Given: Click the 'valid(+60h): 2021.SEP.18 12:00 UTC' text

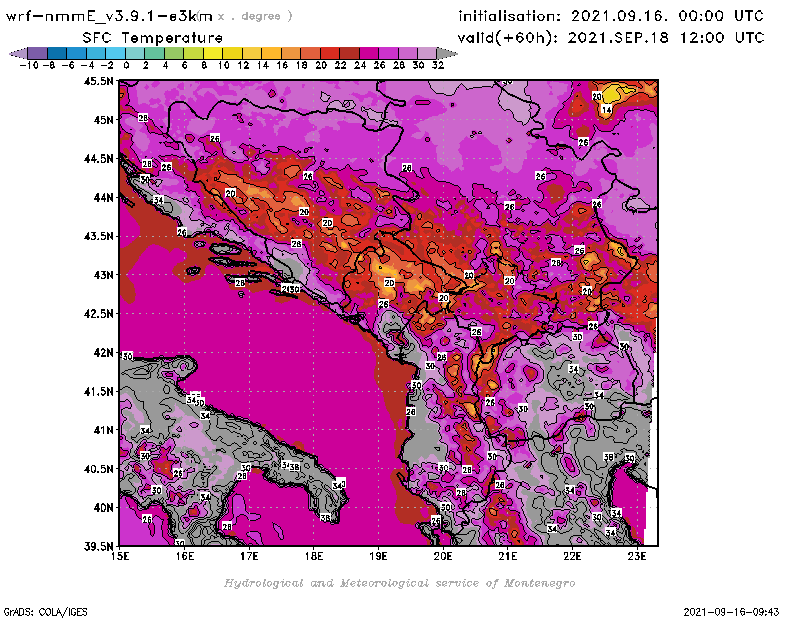Looking at the screenshot, I should pyautogui.click(x=611, y=38).
